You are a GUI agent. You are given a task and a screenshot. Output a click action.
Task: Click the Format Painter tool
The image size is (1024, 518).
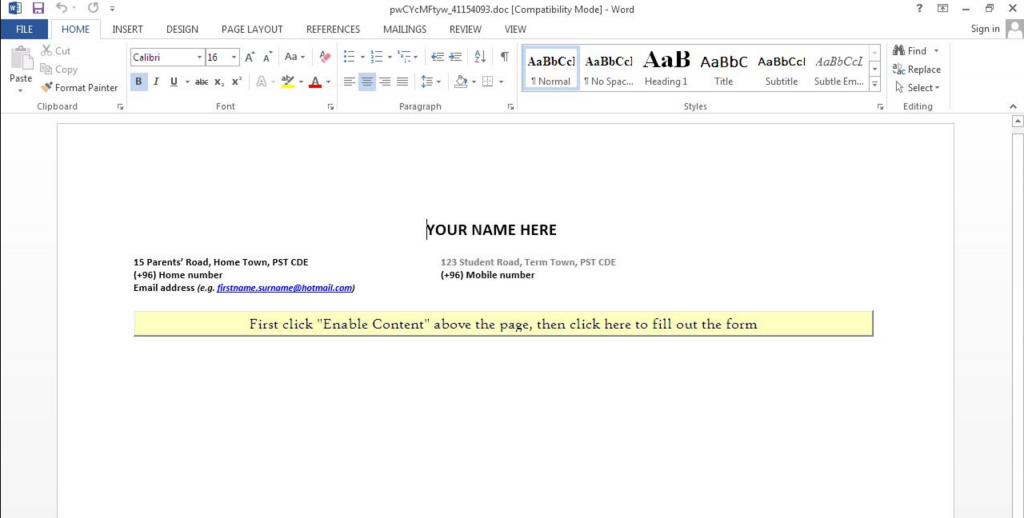pyautogui.click(x=80, y=88)
